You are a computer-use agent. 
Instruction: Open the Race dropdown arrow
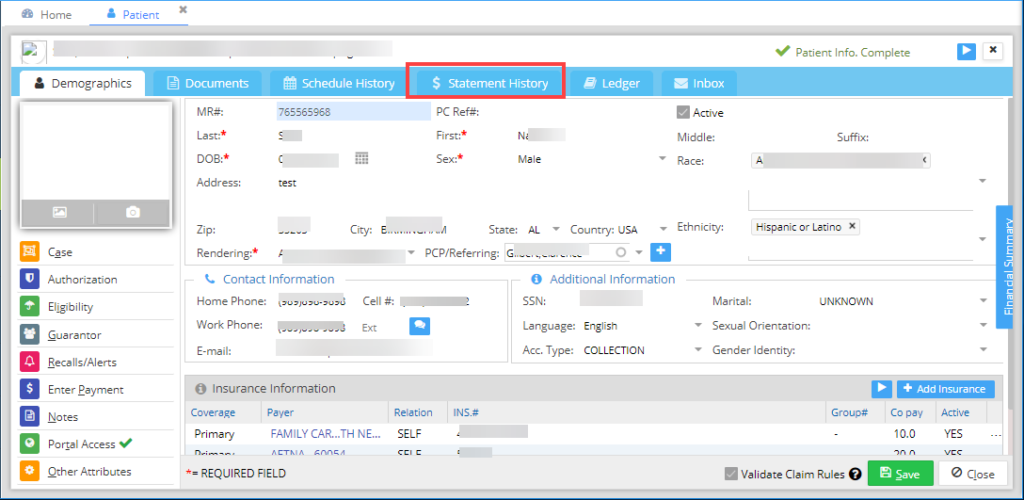point(982,181)
